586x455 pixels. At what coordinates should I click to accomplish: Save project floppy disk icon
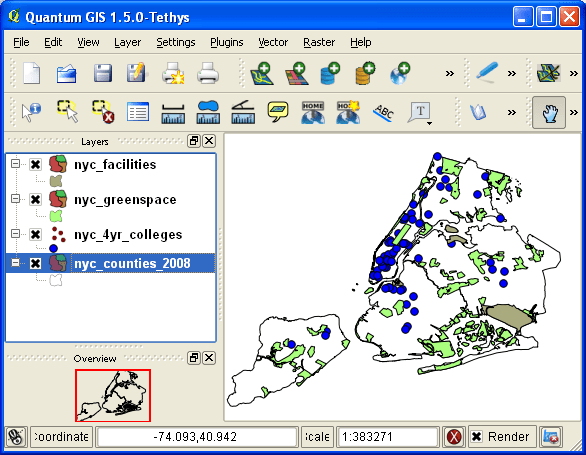(x=103, y=73)
